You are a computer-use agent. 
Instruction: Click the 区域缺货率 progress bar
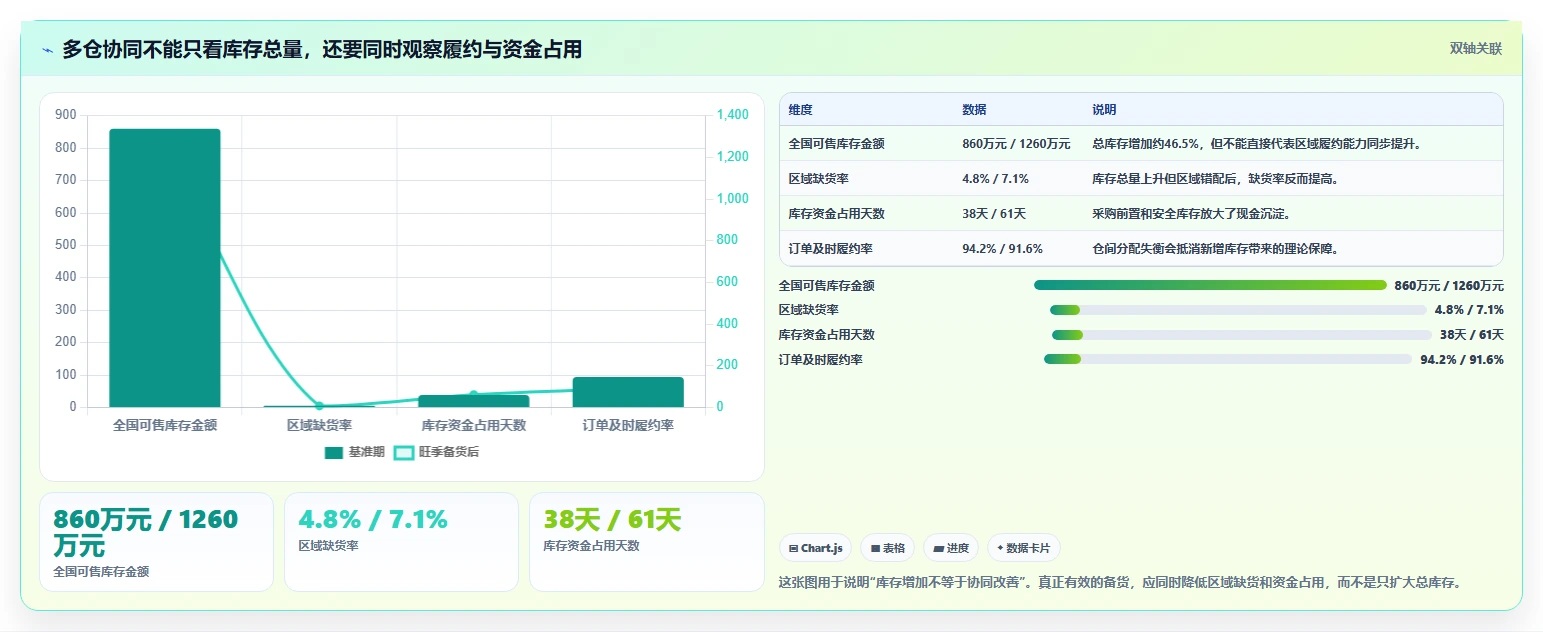click(x=1238, y=310)
